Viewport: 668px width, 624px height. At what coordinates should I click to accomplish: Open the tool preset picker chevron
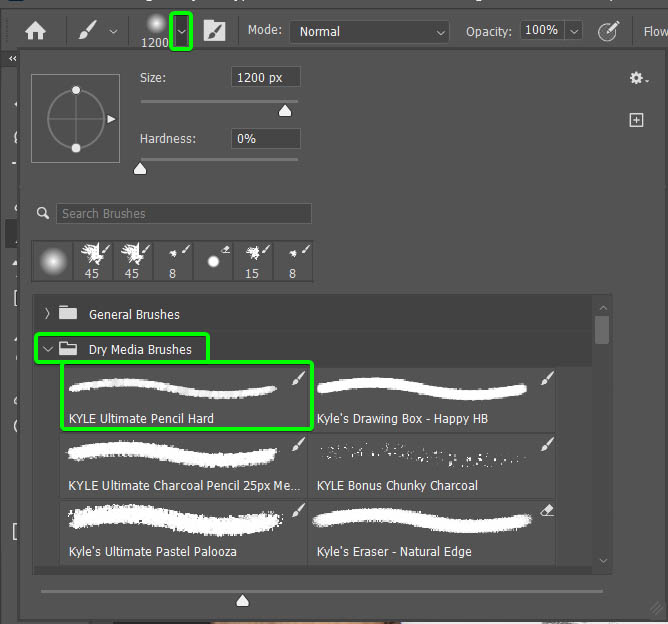(113, 32)
